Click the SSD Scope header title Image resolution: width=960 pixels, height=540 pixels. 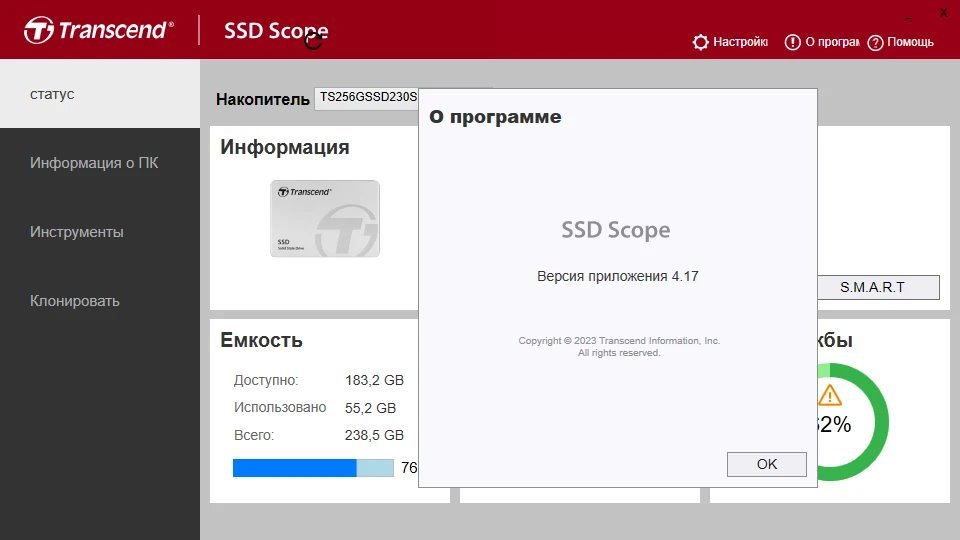[x=276, y=30]
